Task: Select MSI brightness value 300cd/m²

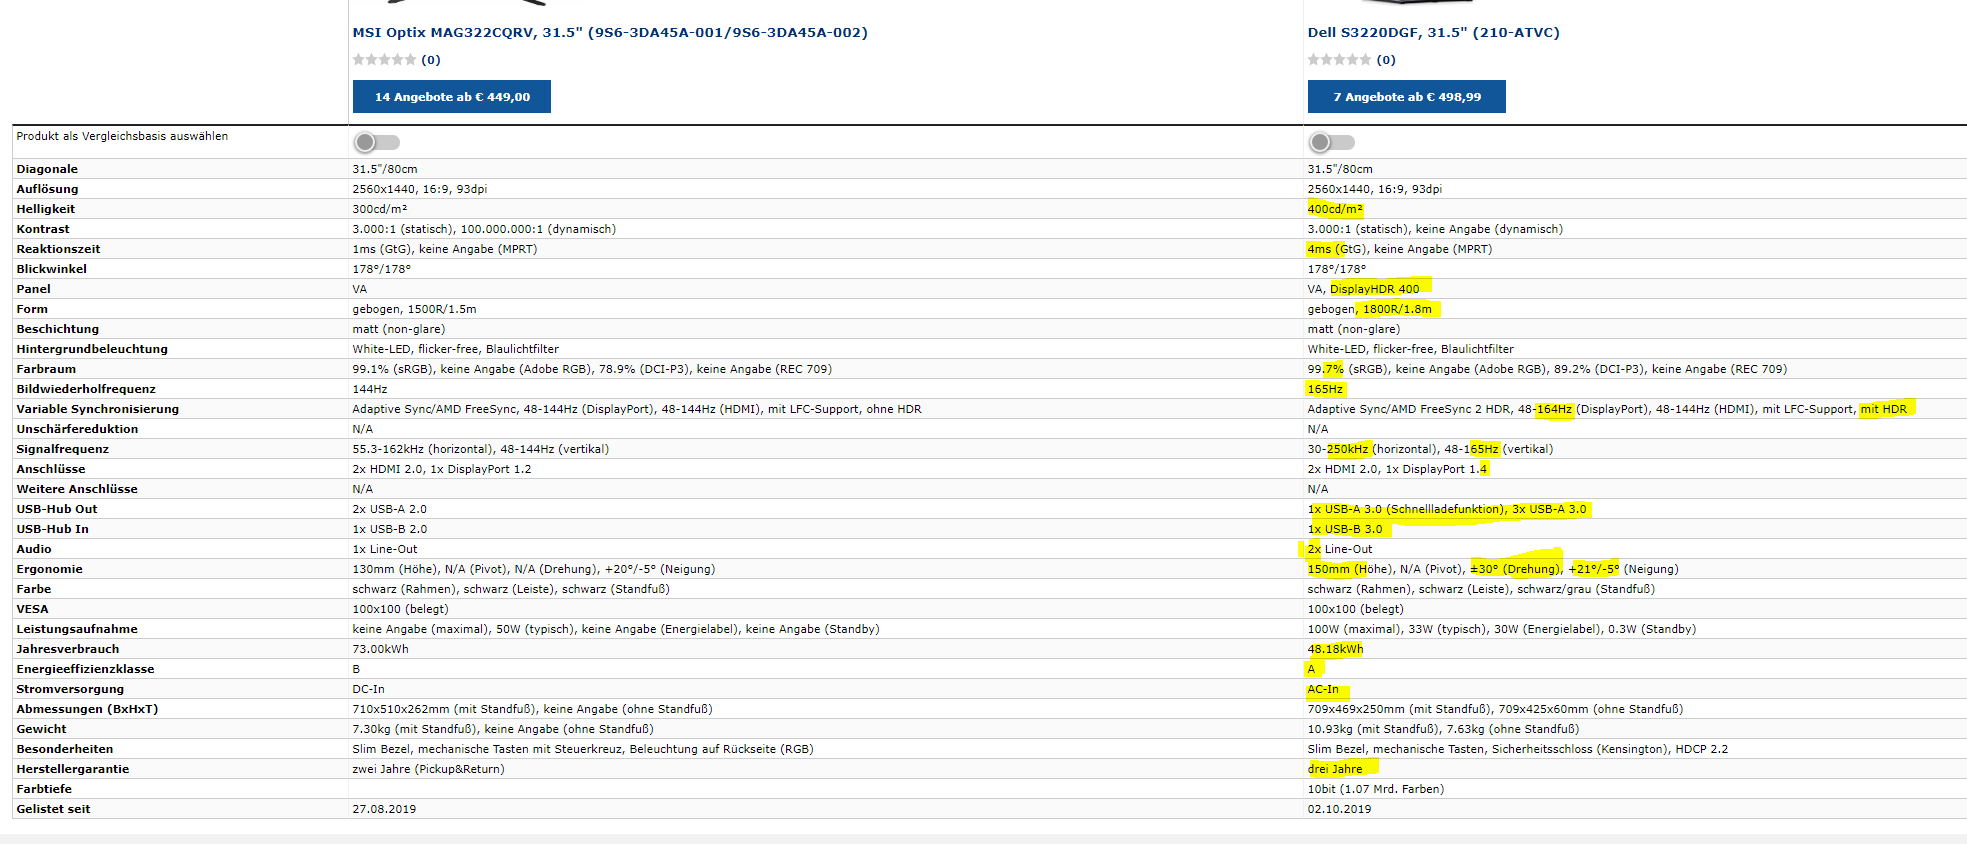Action: tap(380, 209)
